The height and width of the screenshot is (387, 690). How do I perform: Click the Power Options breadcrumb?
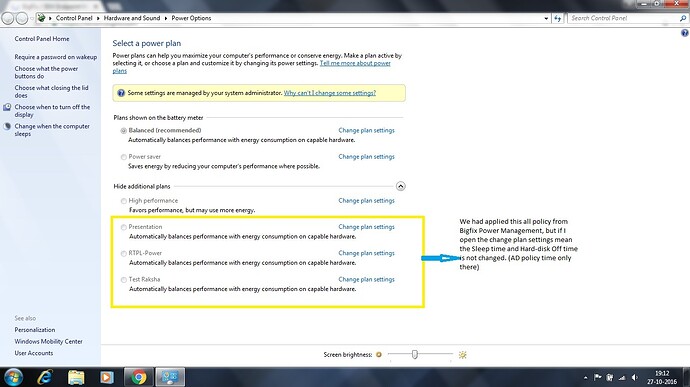191,18
